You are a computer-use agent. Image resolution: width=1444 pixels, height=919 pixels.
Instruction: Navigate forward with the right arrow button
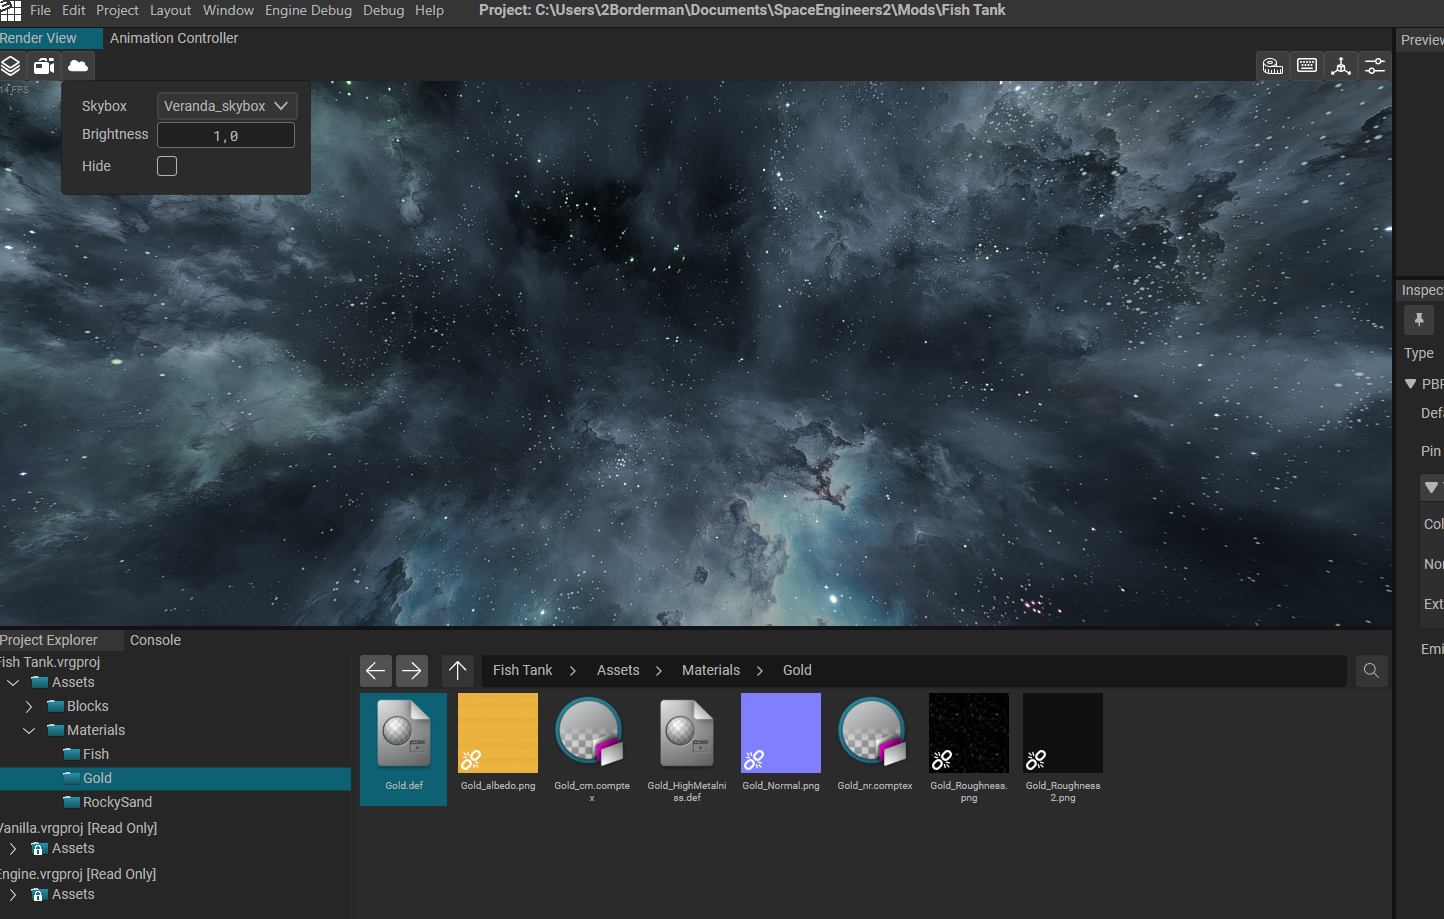tap(412, 670)
